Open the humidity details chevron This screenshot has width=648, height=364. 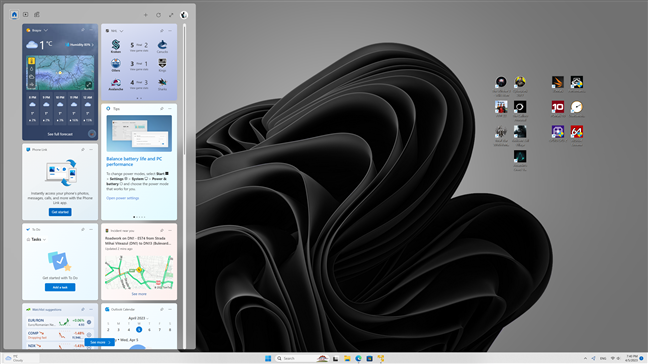(93, 45)
